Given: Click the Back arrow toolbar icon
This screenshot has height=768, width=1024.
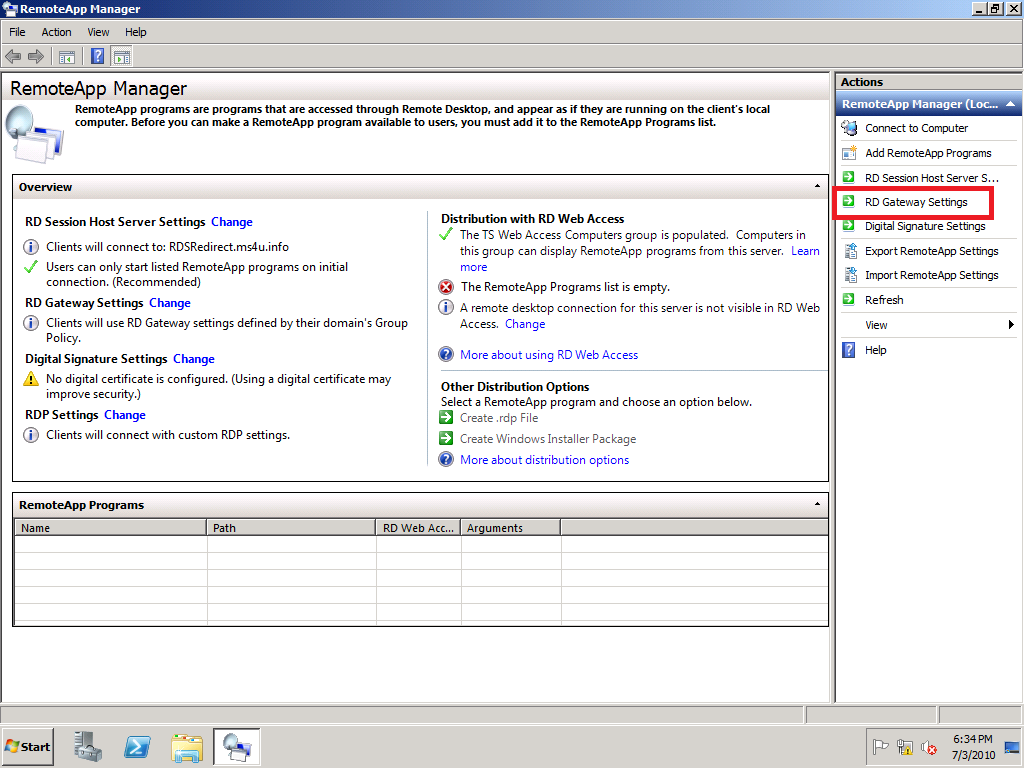Looking at the screenshot, I should coord(13,57).
